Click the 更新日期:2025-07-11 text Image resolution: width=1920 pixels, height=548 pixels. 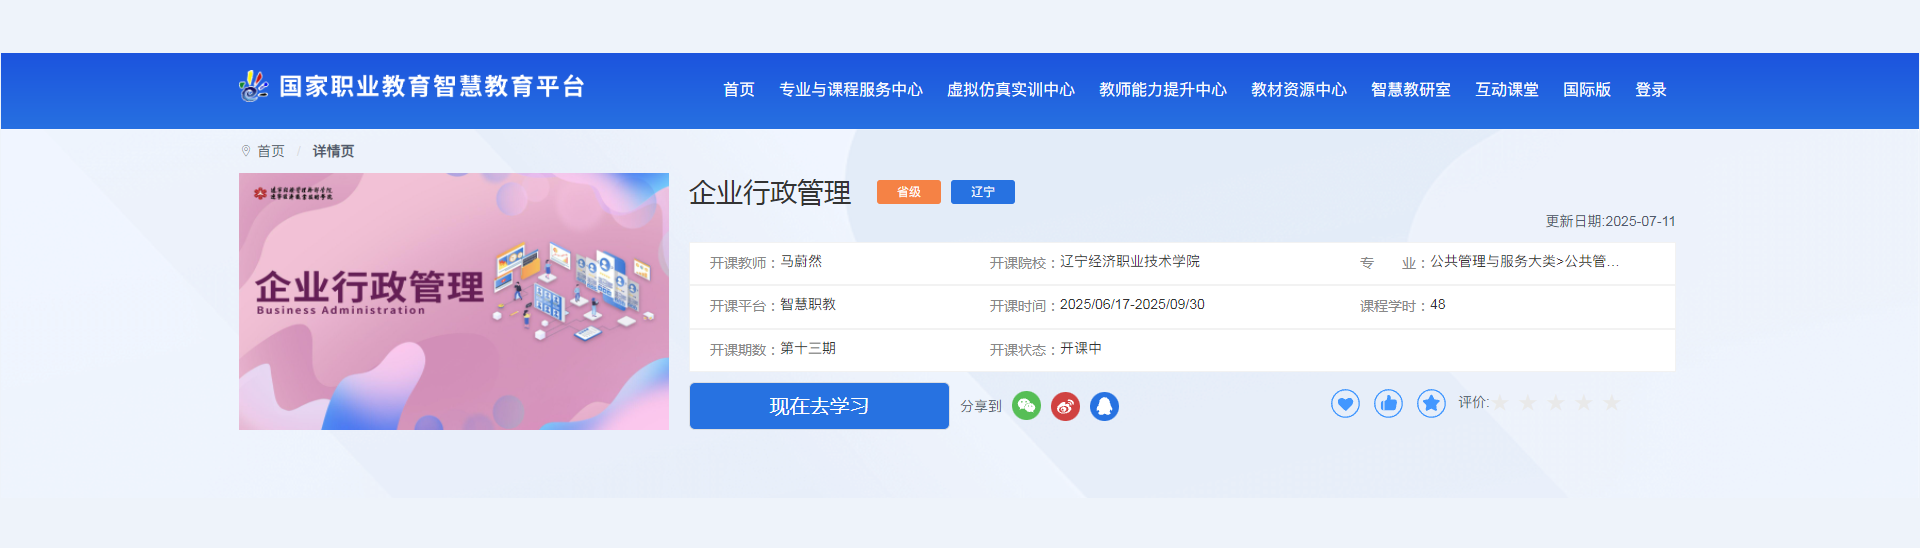(1610, 221)
